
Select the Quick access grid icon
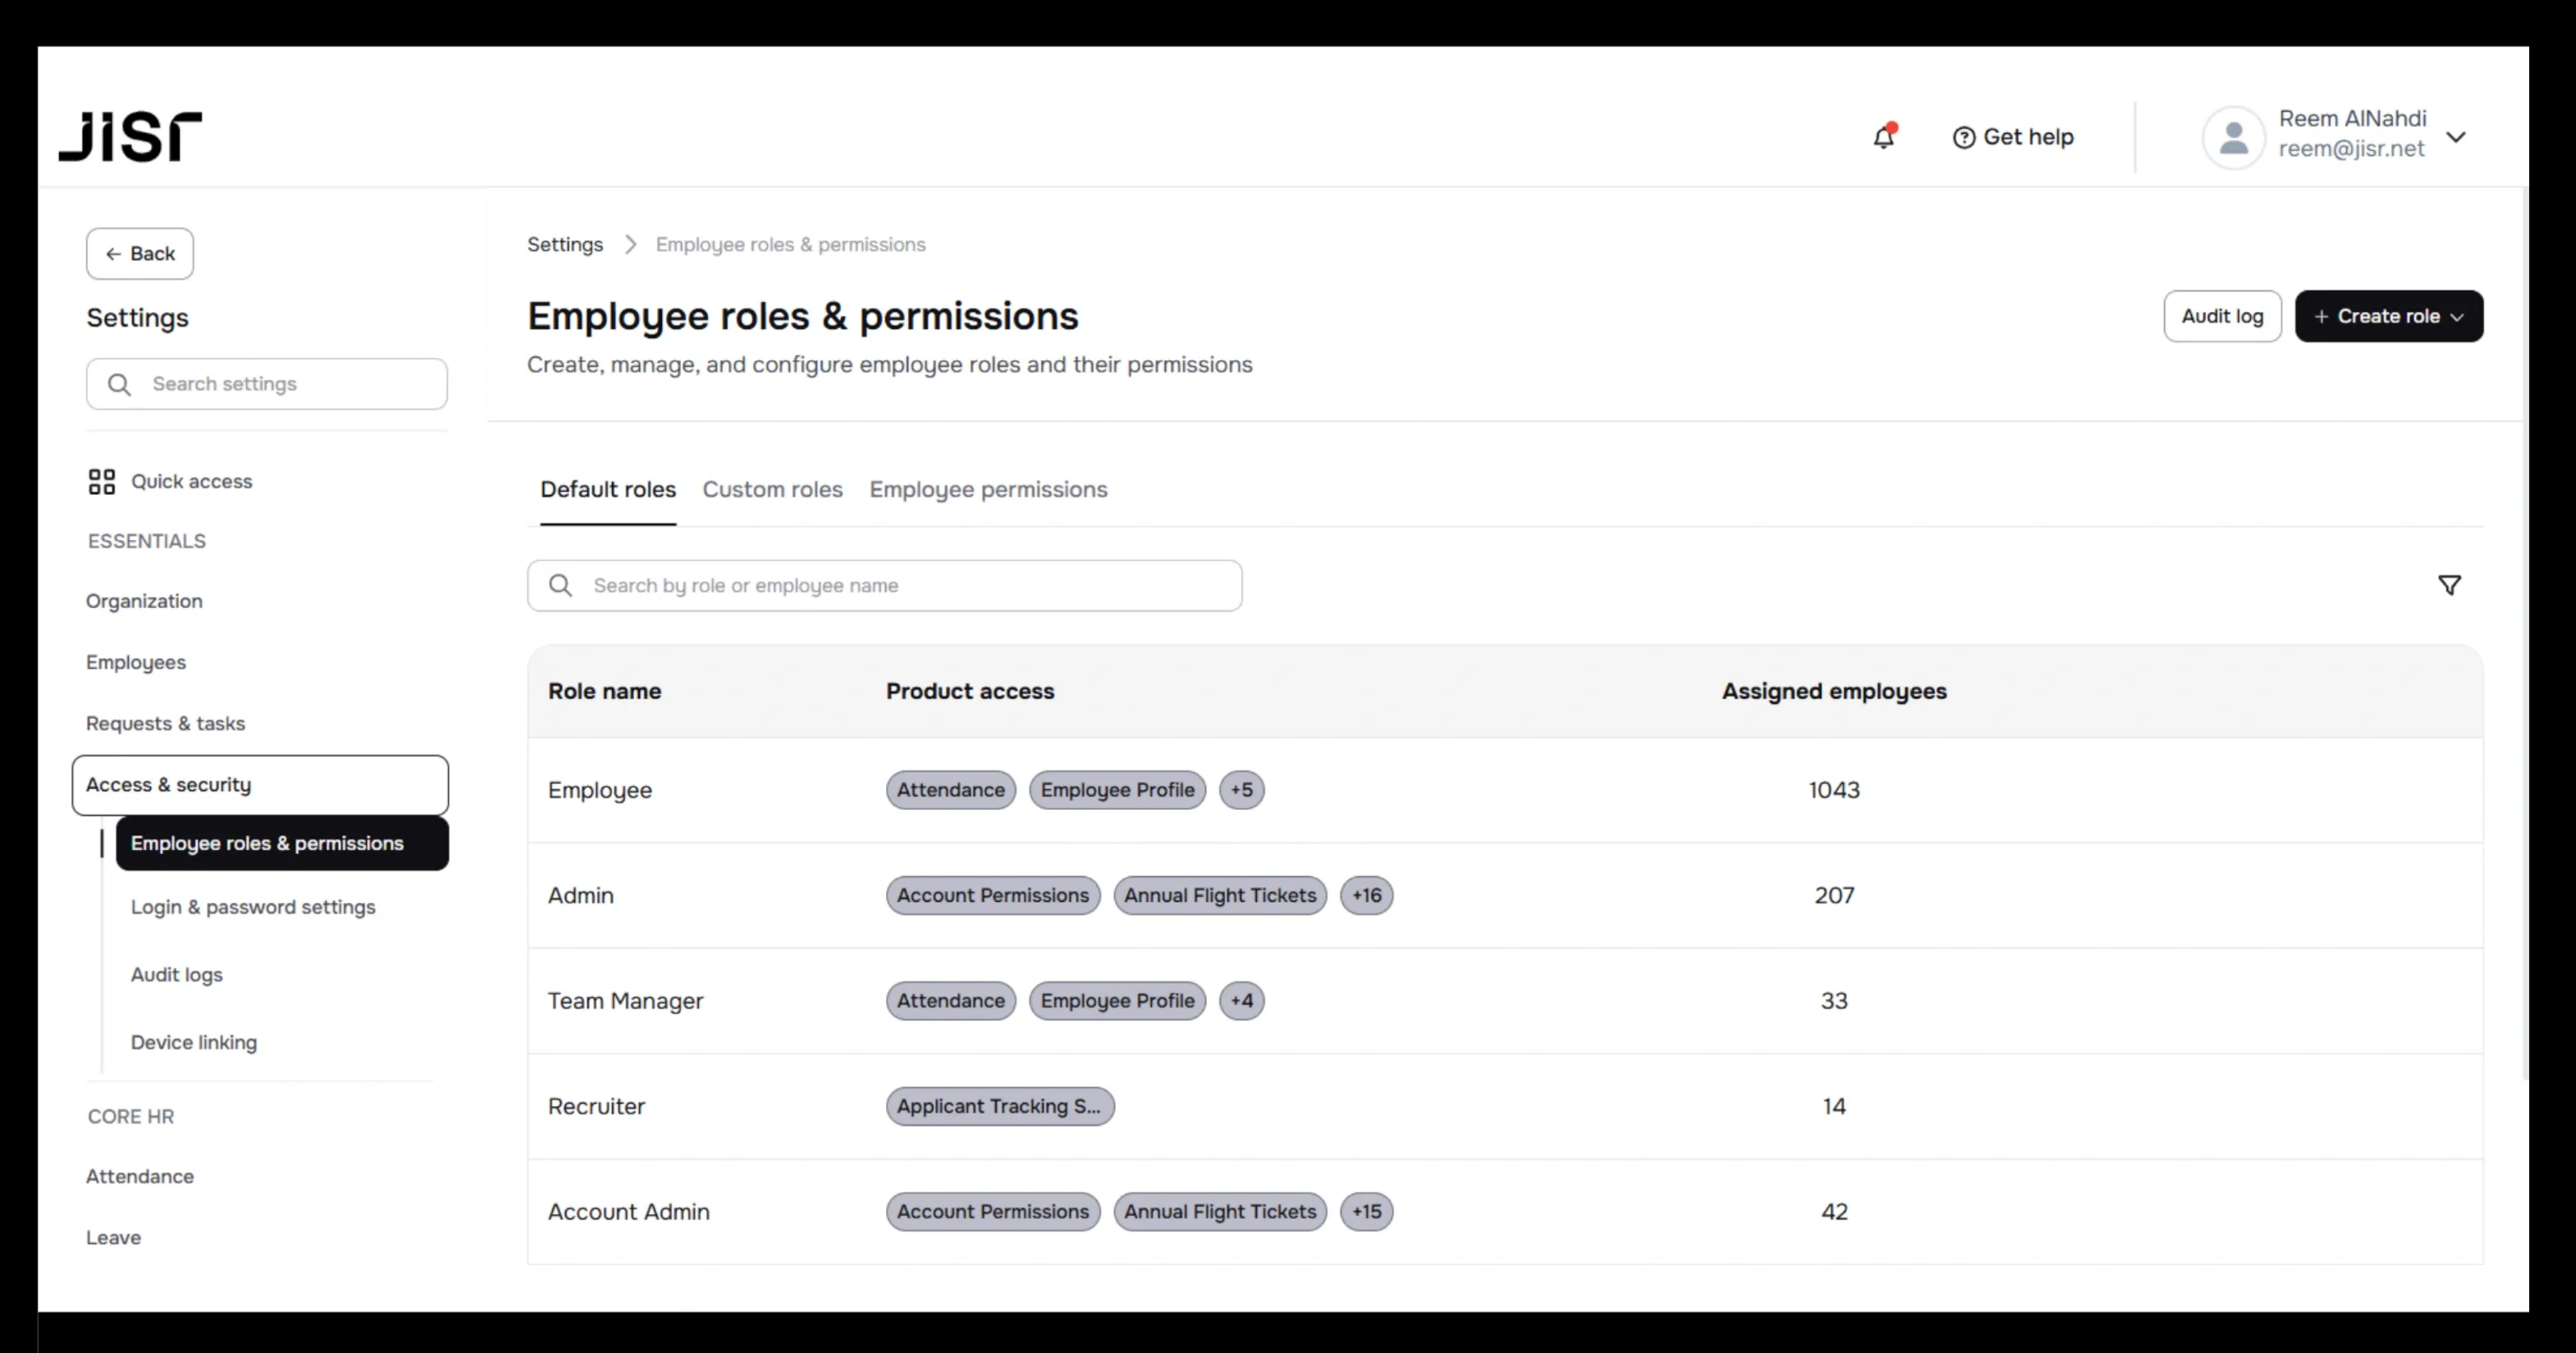pyautogui.click(x=101, y=481)
